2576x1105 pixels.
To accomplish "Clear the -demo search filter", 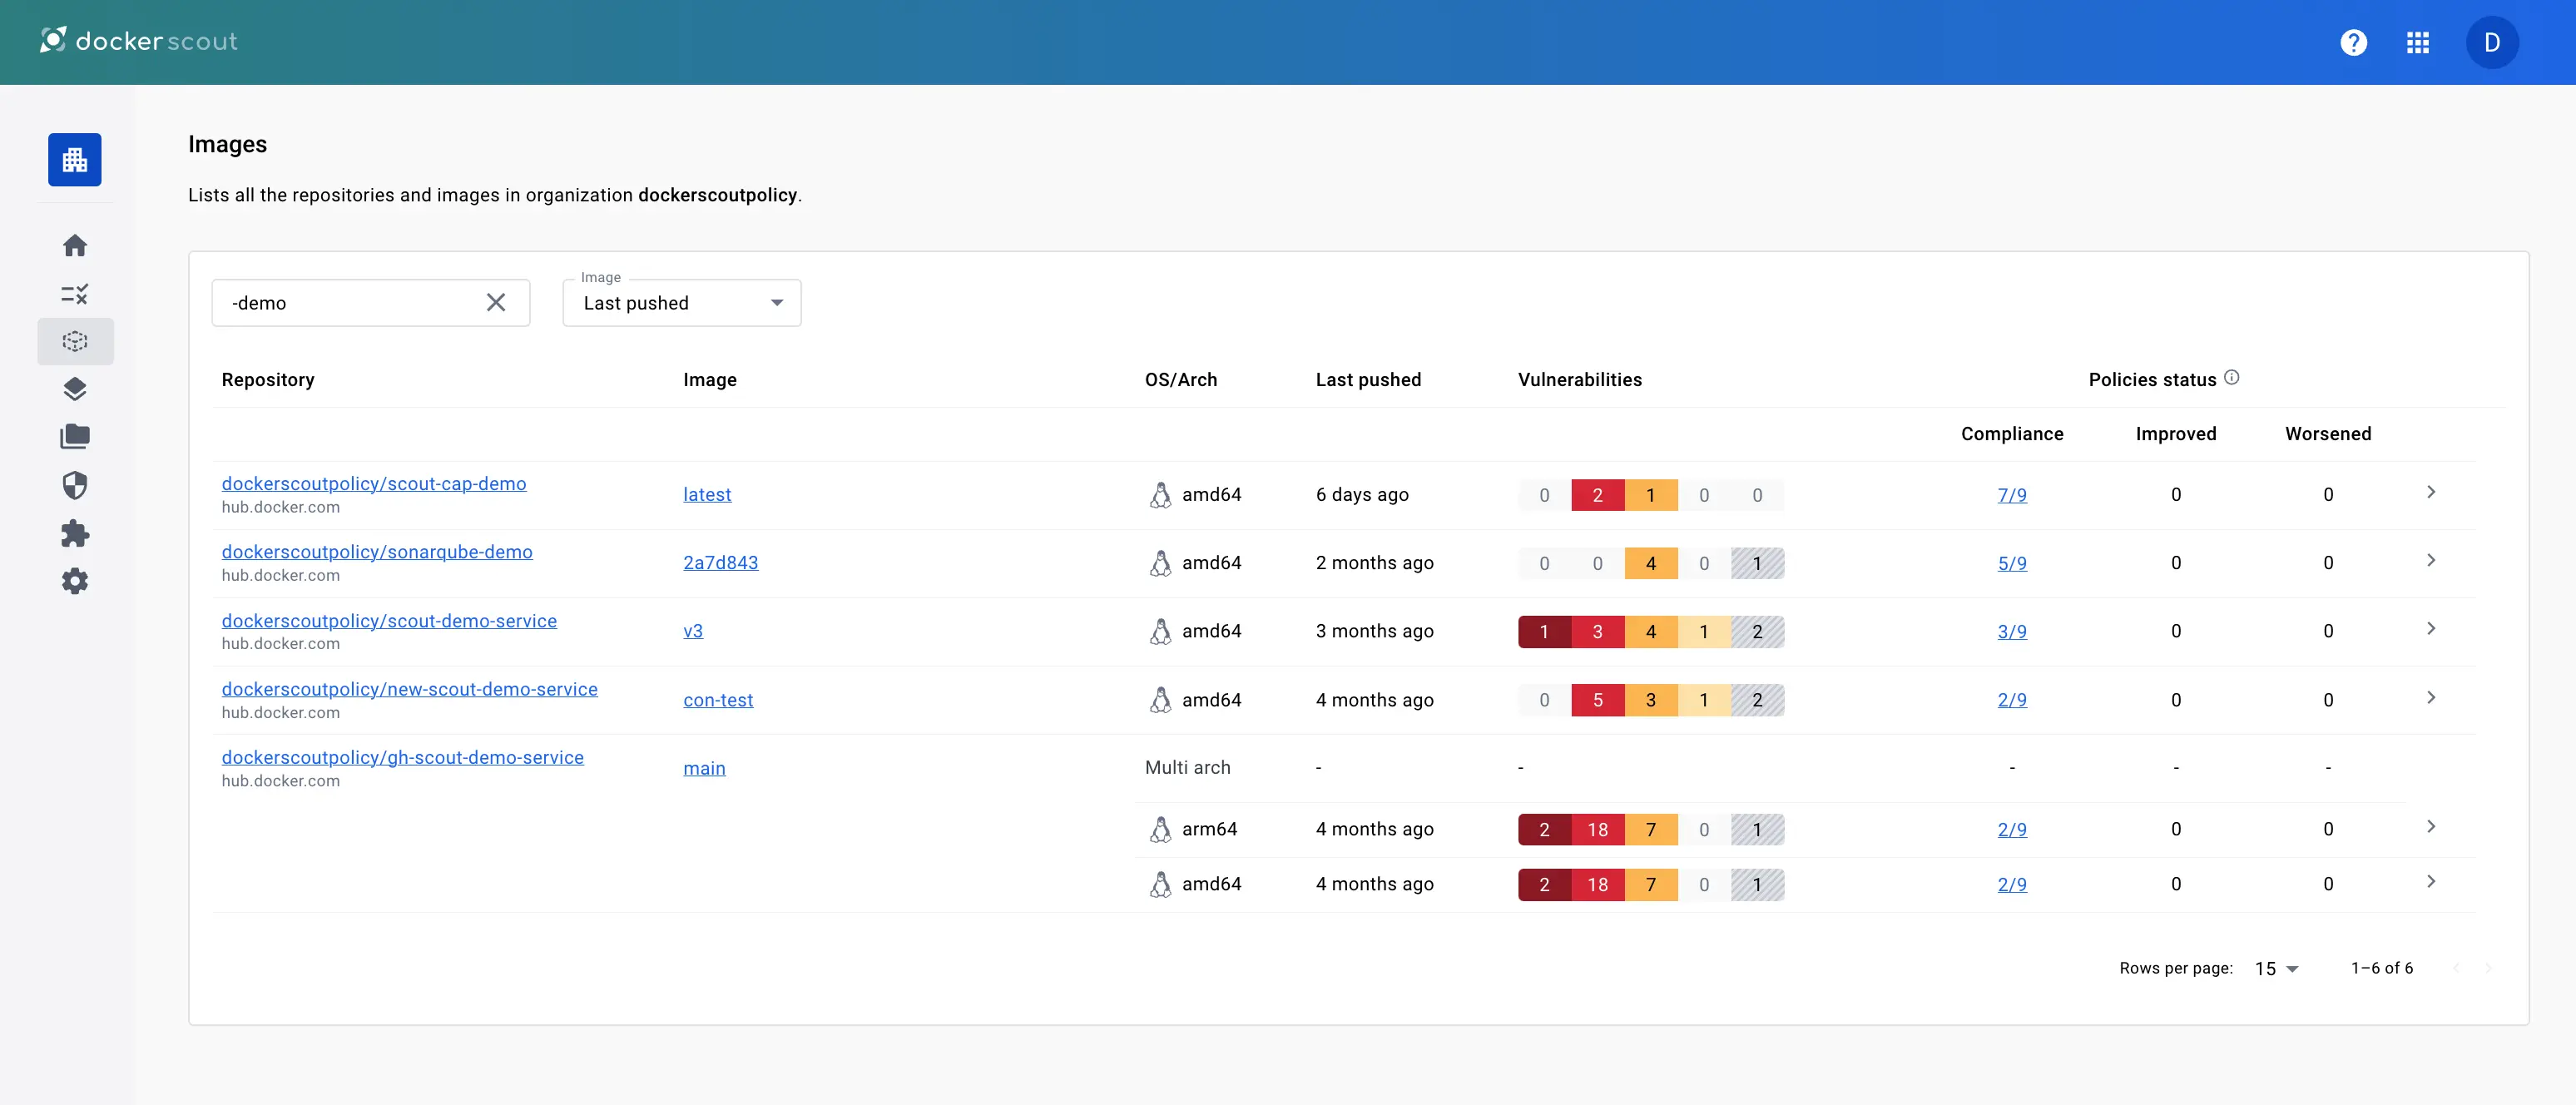I will coord(496,302).
